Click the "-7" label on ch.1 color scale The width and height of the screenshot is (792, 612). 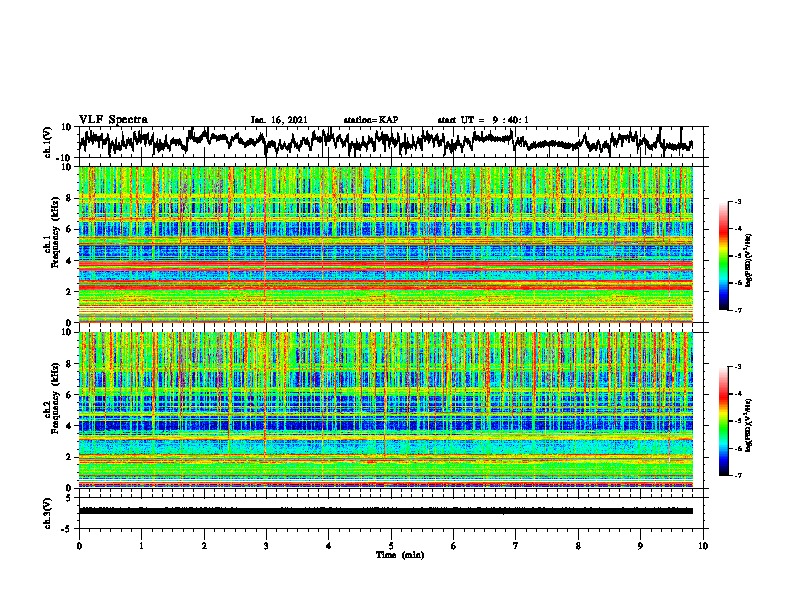tap(738, 310)
